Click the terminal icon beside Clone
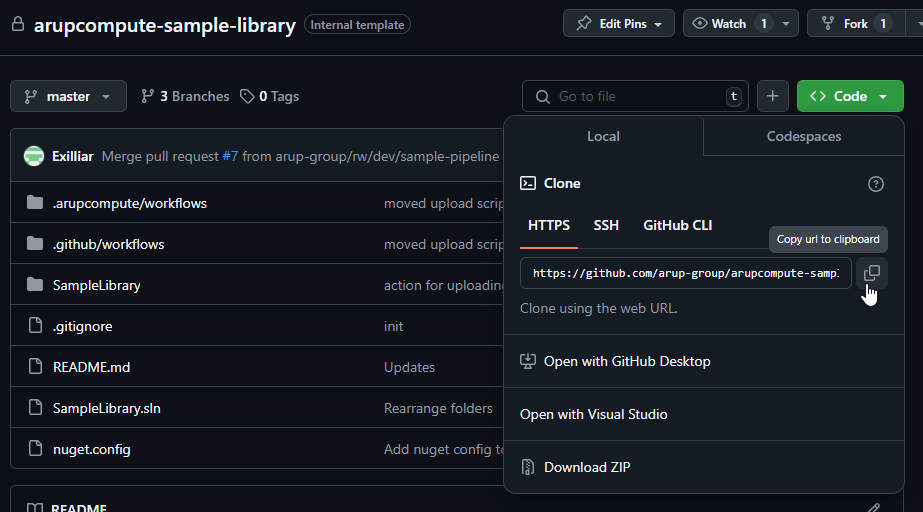 pyautogui.click(x=528, y=183)
